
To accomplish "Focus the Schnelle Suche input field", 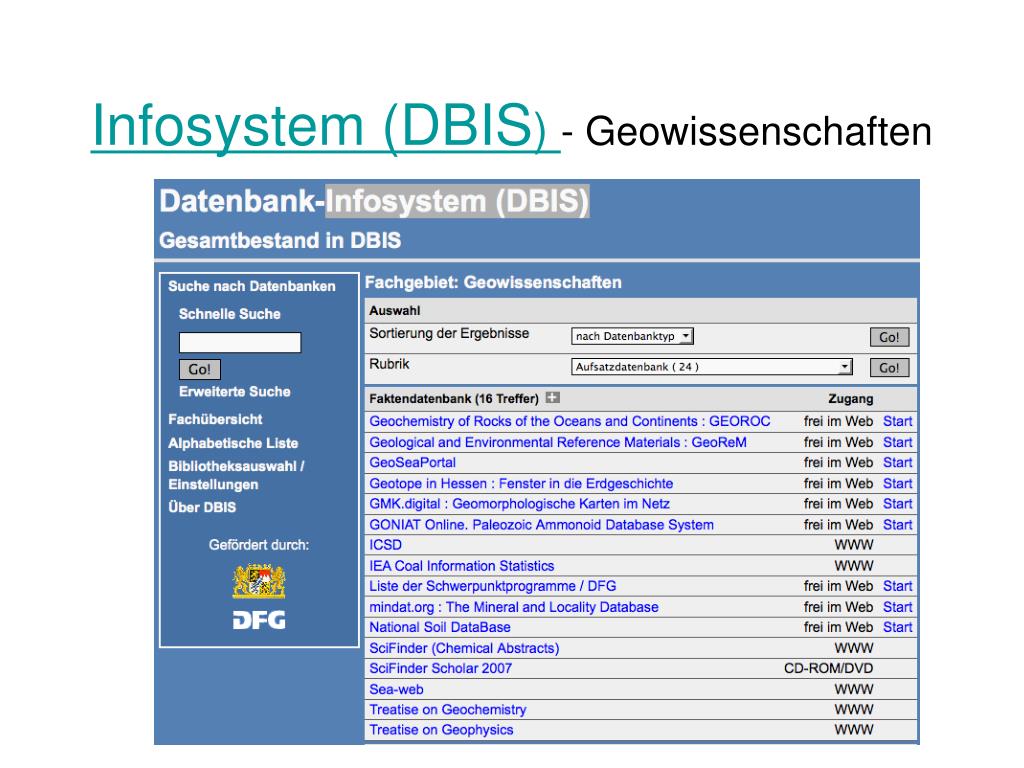I will (240, 342).
